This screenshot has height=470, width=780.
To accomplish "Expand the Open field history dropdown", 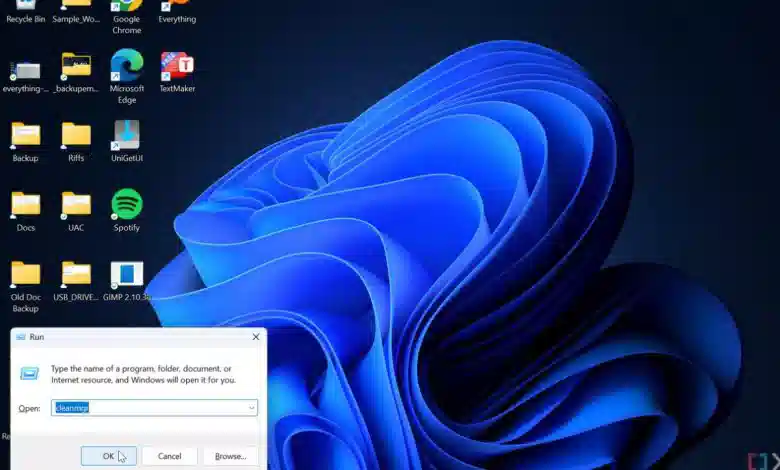I will [x=251, y=408].
